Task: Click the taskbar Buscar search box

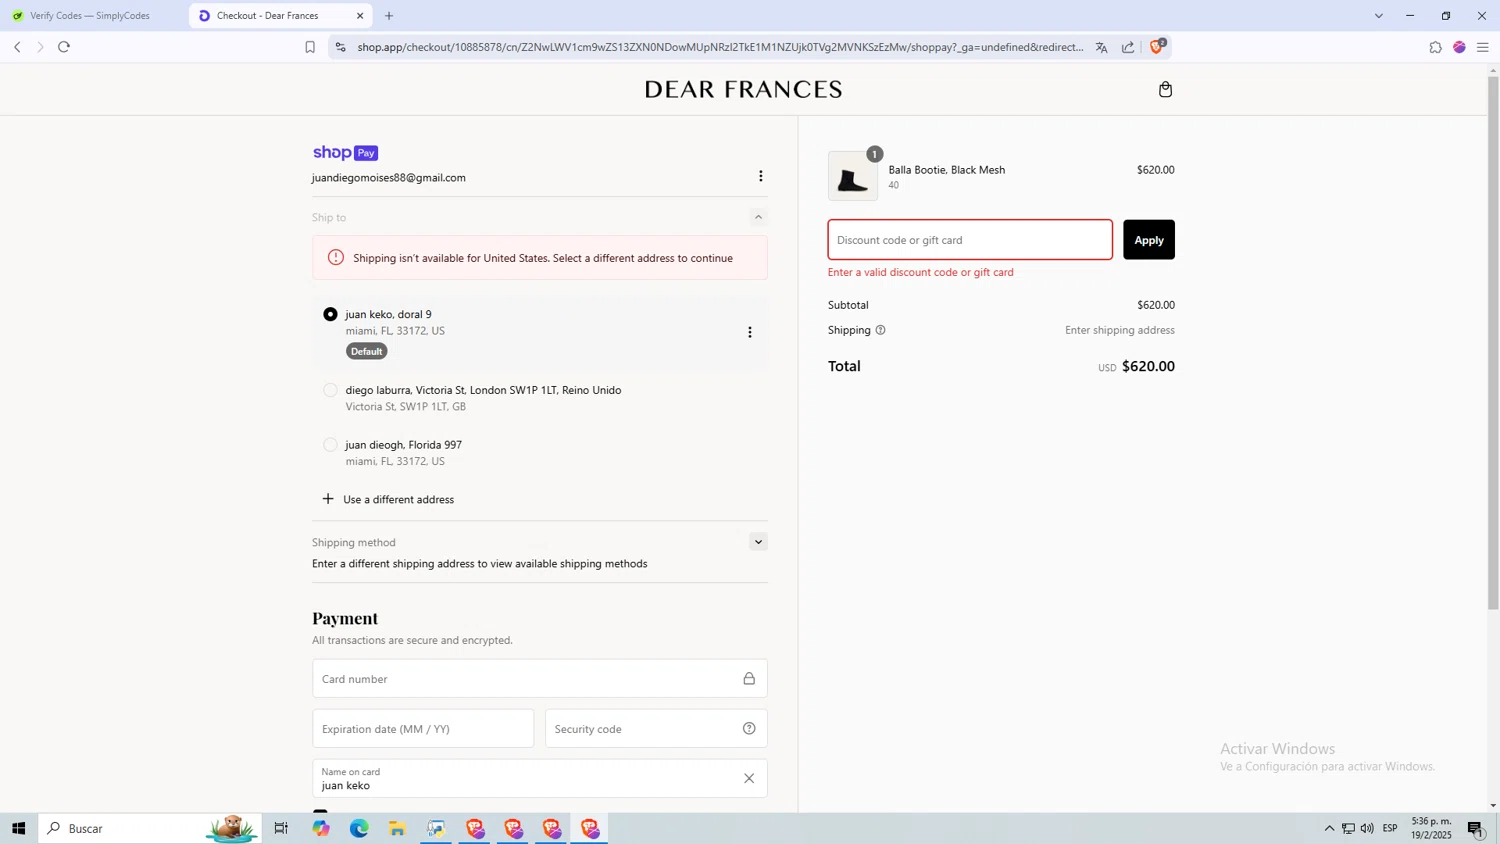Action: pos(150,828)
